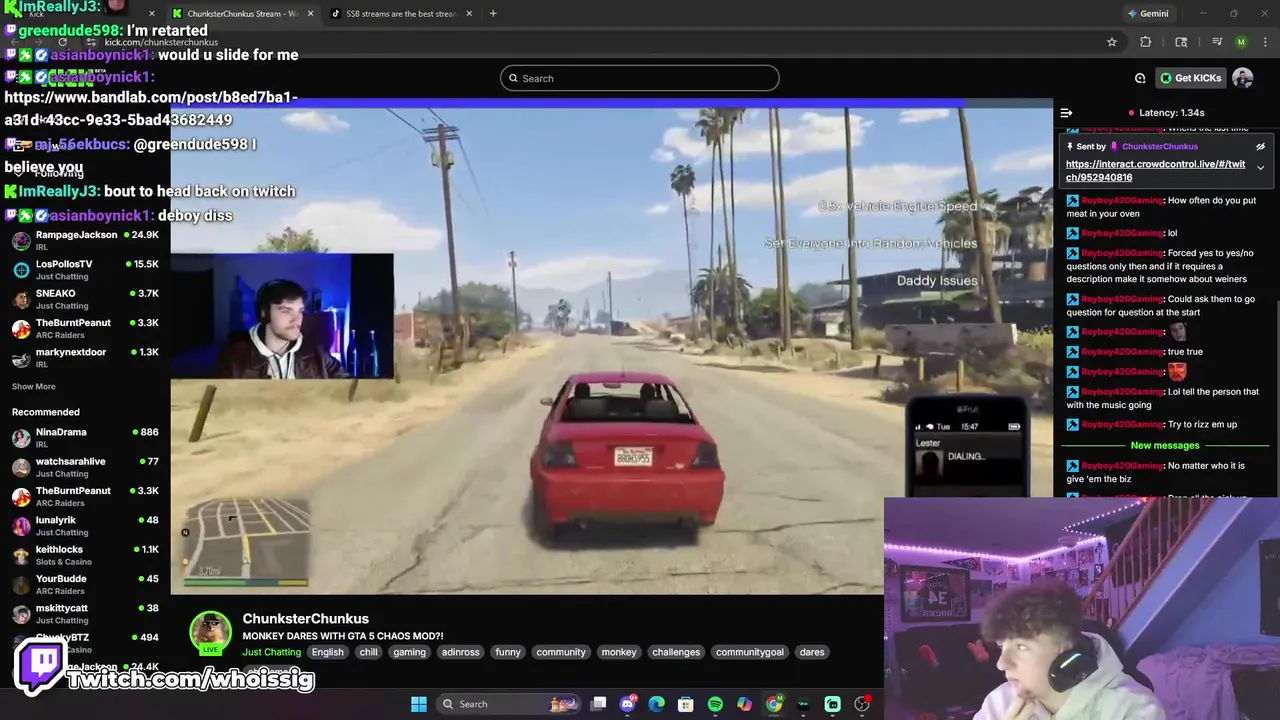Open Copilot from the taskbar

click(744, 704)
